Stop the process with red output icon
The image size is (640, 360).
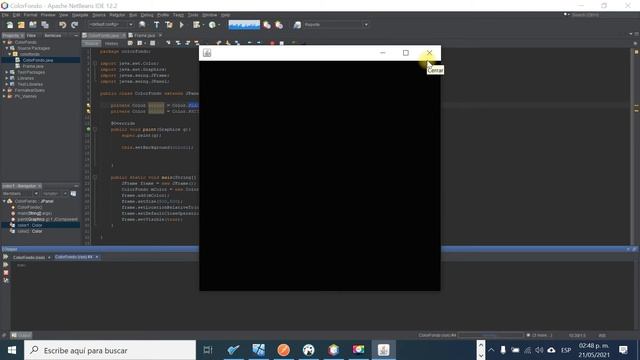coord(6,272)
